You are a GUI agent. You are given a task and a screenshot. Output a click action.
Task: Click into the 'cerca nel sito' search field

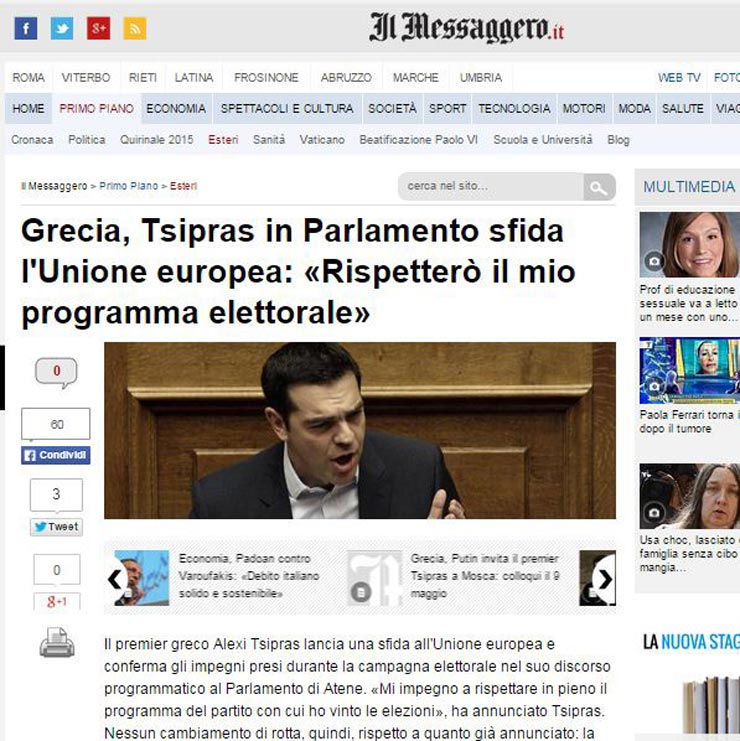488,187
